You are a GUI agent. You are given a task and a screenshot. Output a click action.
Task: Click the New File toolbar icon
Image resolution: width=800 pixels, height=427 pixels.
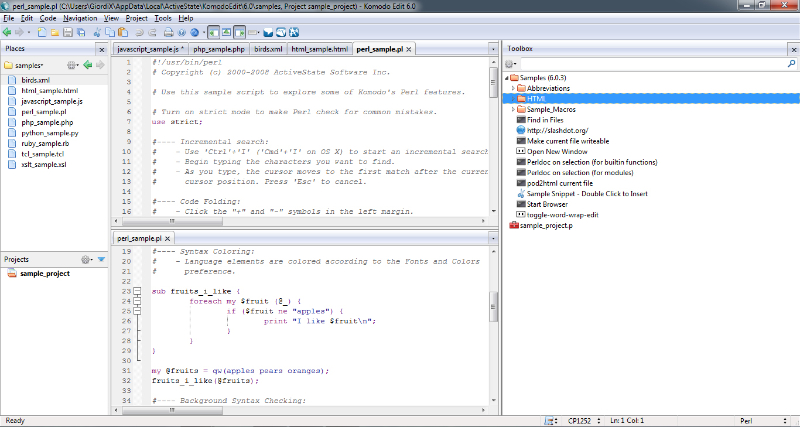click(x=41, y=32)
